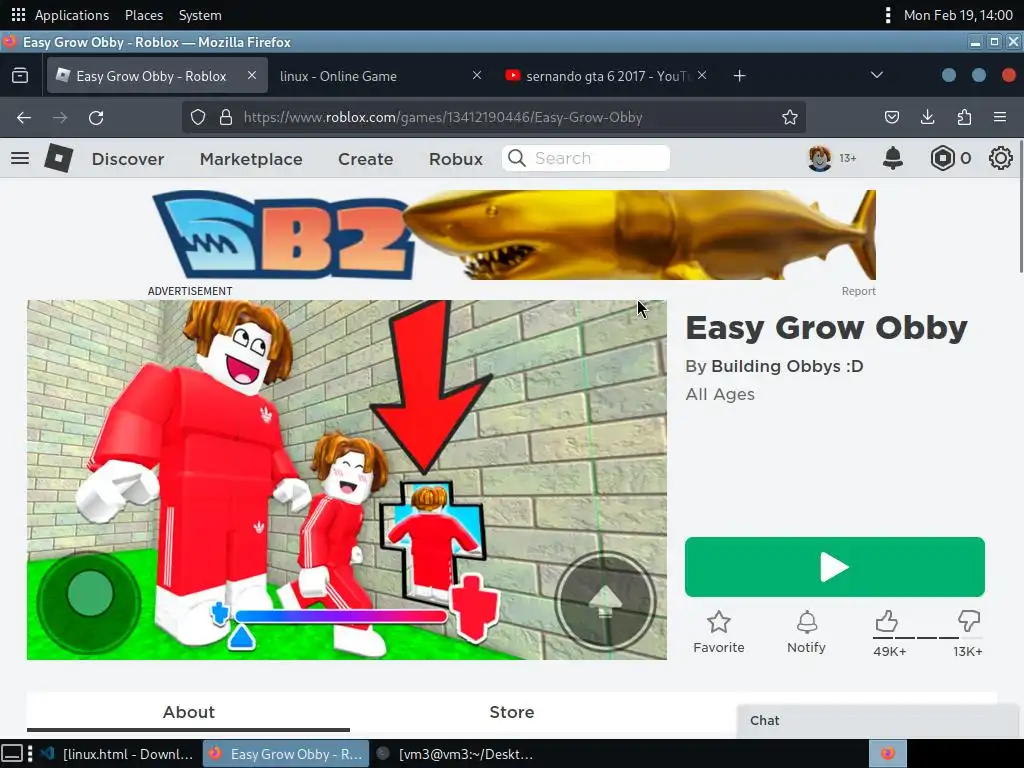Click the Notify bell for this game
Screen dimensions: 1024x768
(807, 622)
